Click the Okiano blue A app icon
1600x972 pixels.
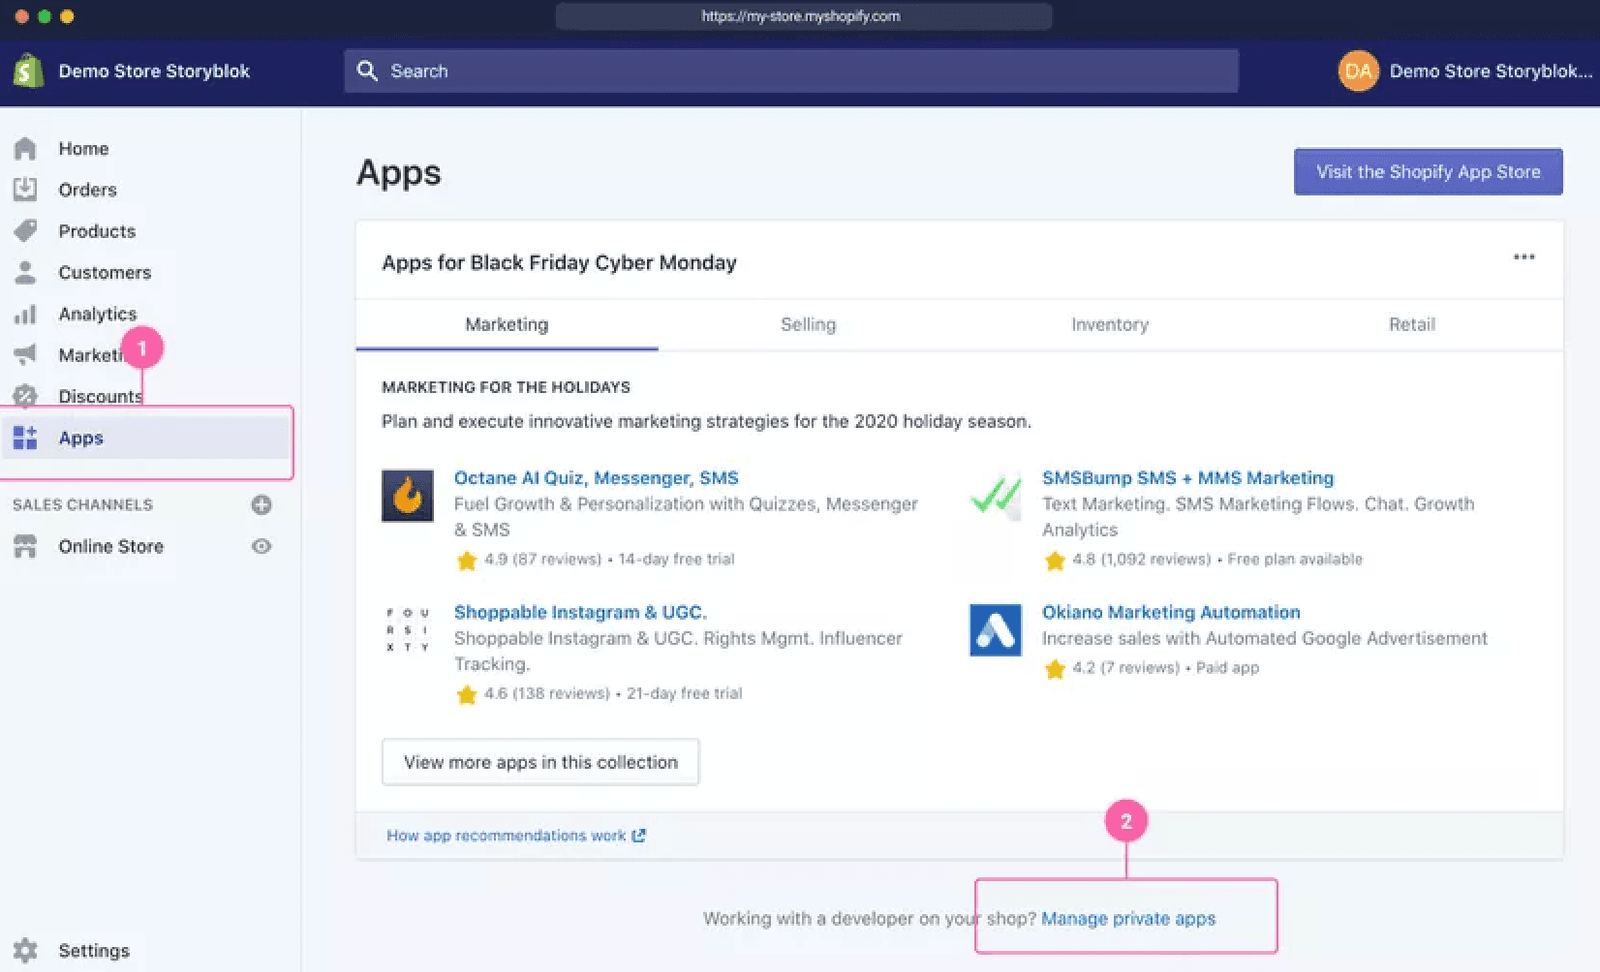tap(995, 630)
